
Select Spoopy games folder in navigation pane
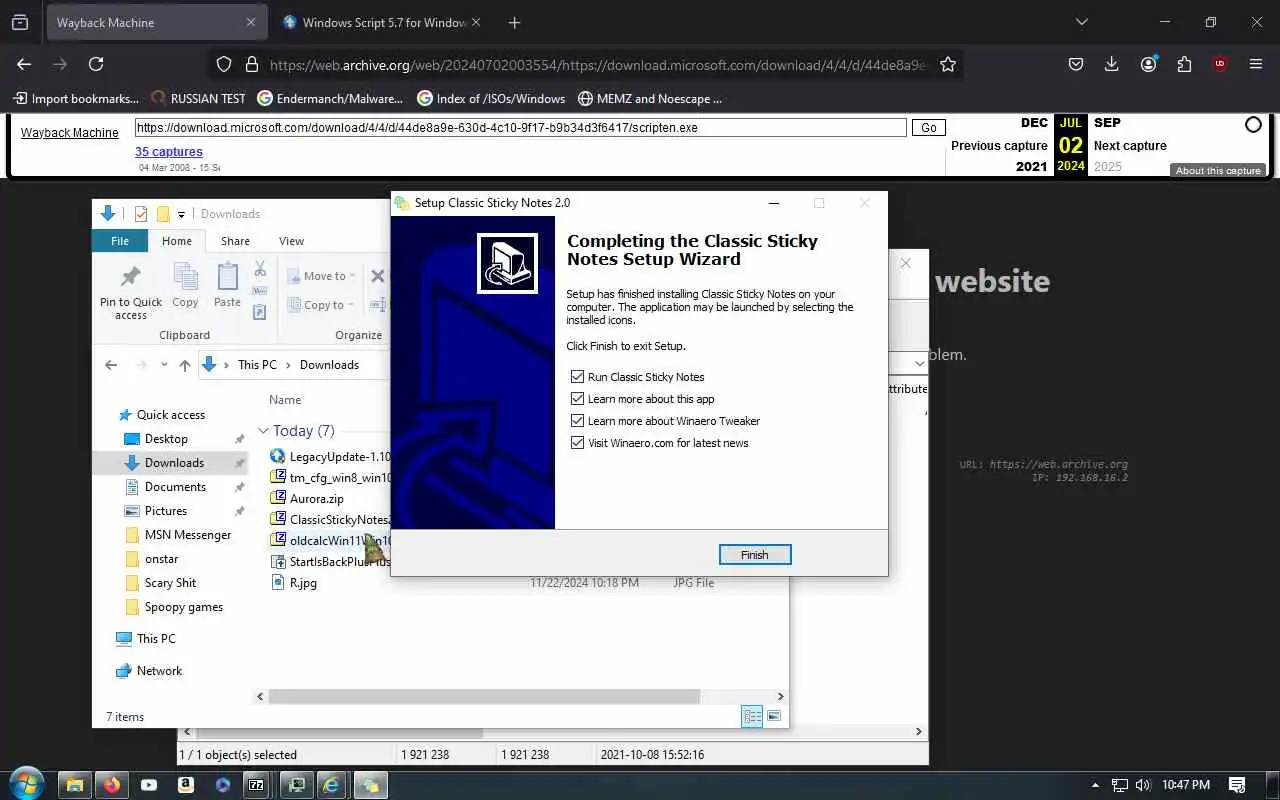[x=184, y=607]
